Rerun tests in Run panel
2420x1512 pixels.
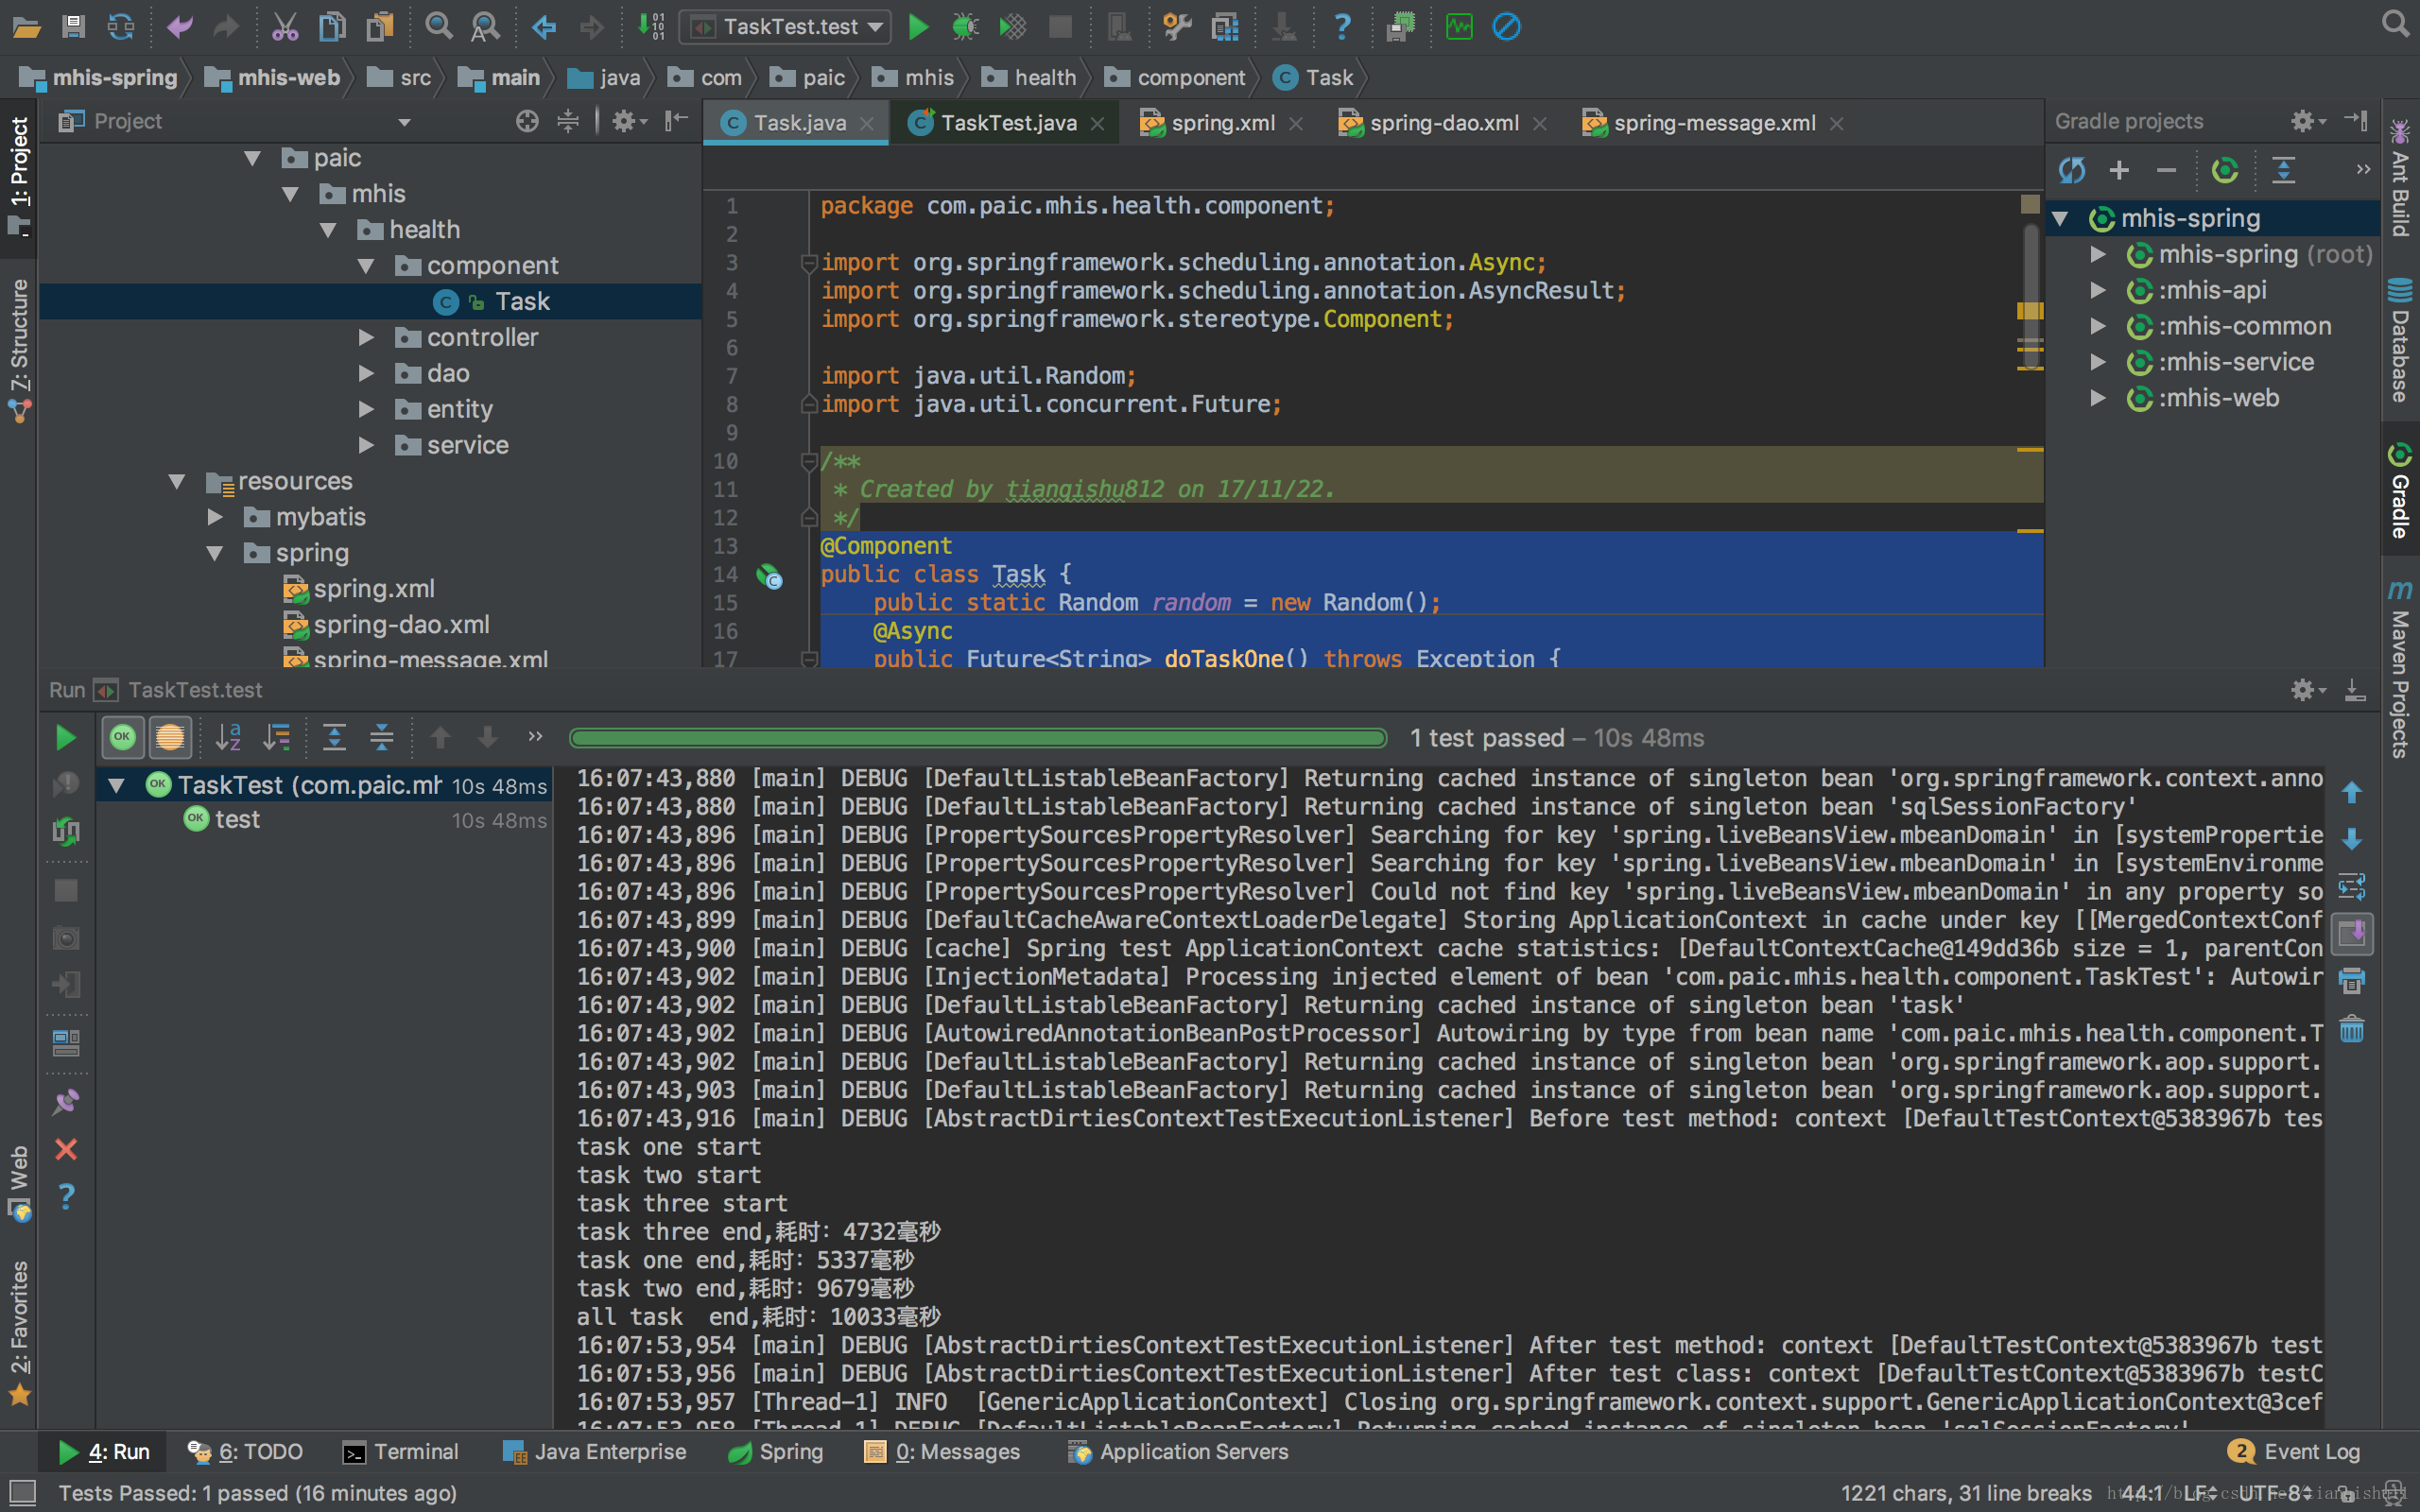66,738
